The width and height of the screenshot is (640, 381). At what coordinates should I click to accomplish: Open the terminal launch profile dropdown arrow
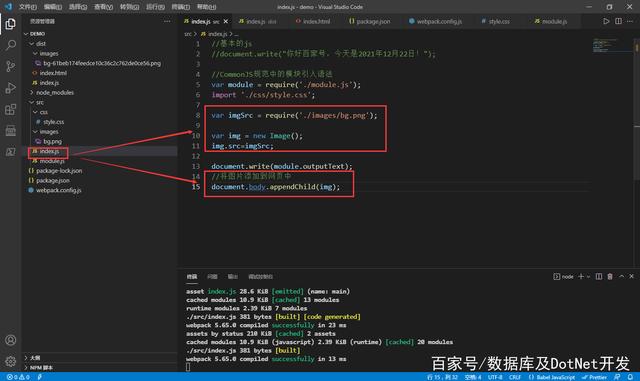point(588,277)
